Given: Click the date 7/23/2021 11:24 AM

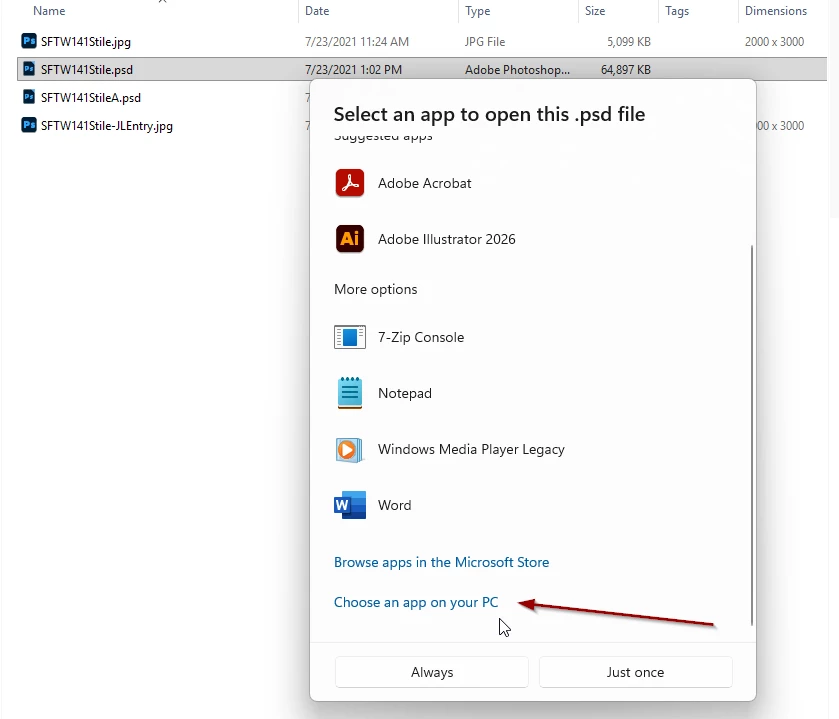Looking at the screenshot, I should click(357, 42).
